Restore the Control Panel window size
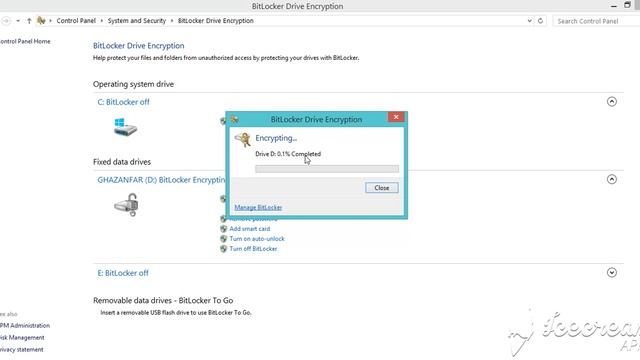Screen dimensions: 640x360 coord(627,5)
